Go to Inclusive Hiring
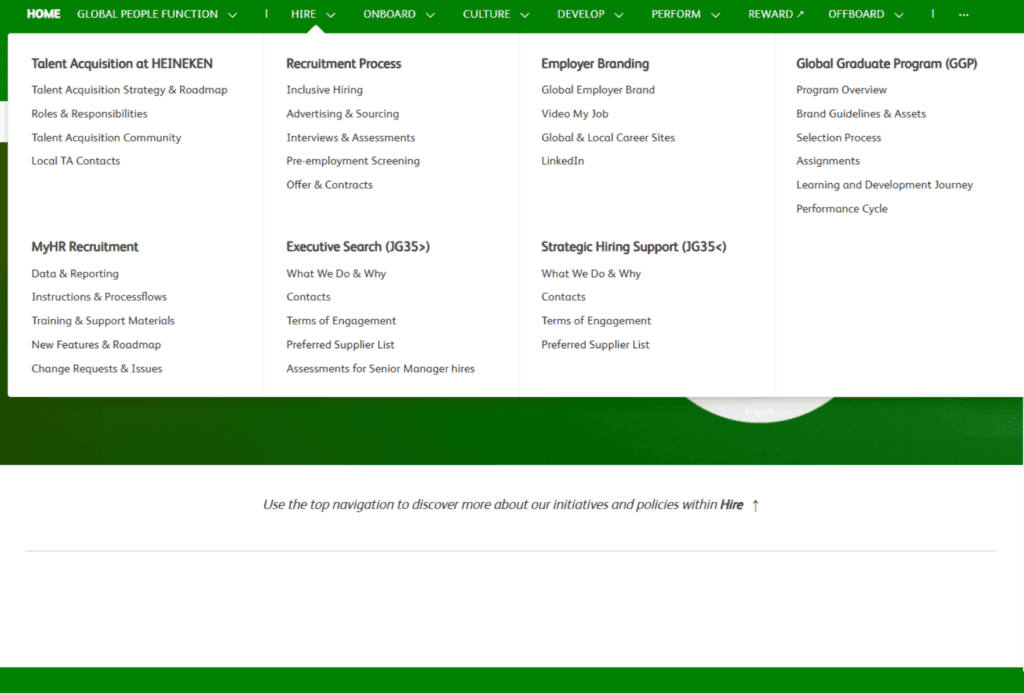This screenshot has height=693, width=1024. coord(325,90)
